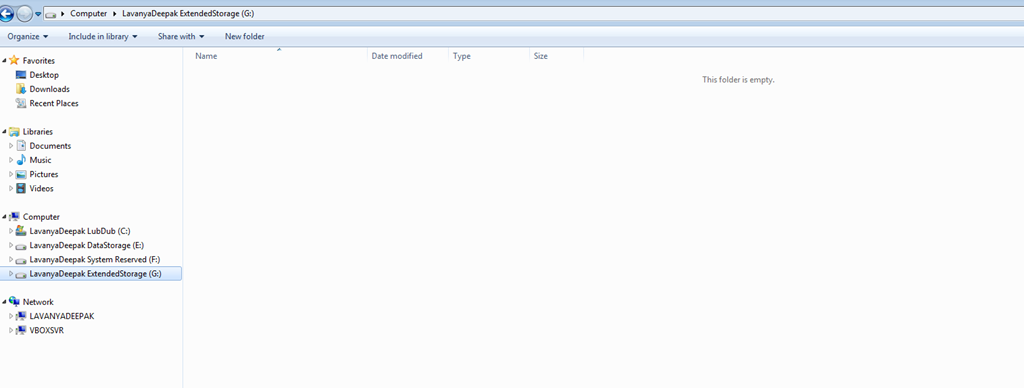Click the Computer icon in the navigation pane
Screen dimensions: 1024x388
tap(14, 217)
